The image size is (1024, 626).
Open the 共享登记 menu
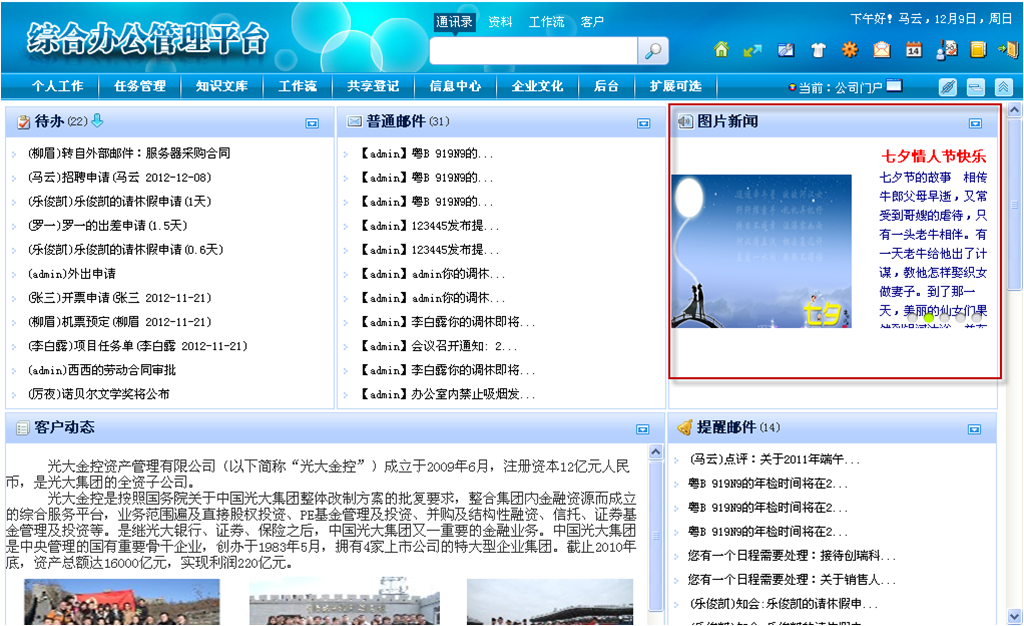[x=373, y=86]
